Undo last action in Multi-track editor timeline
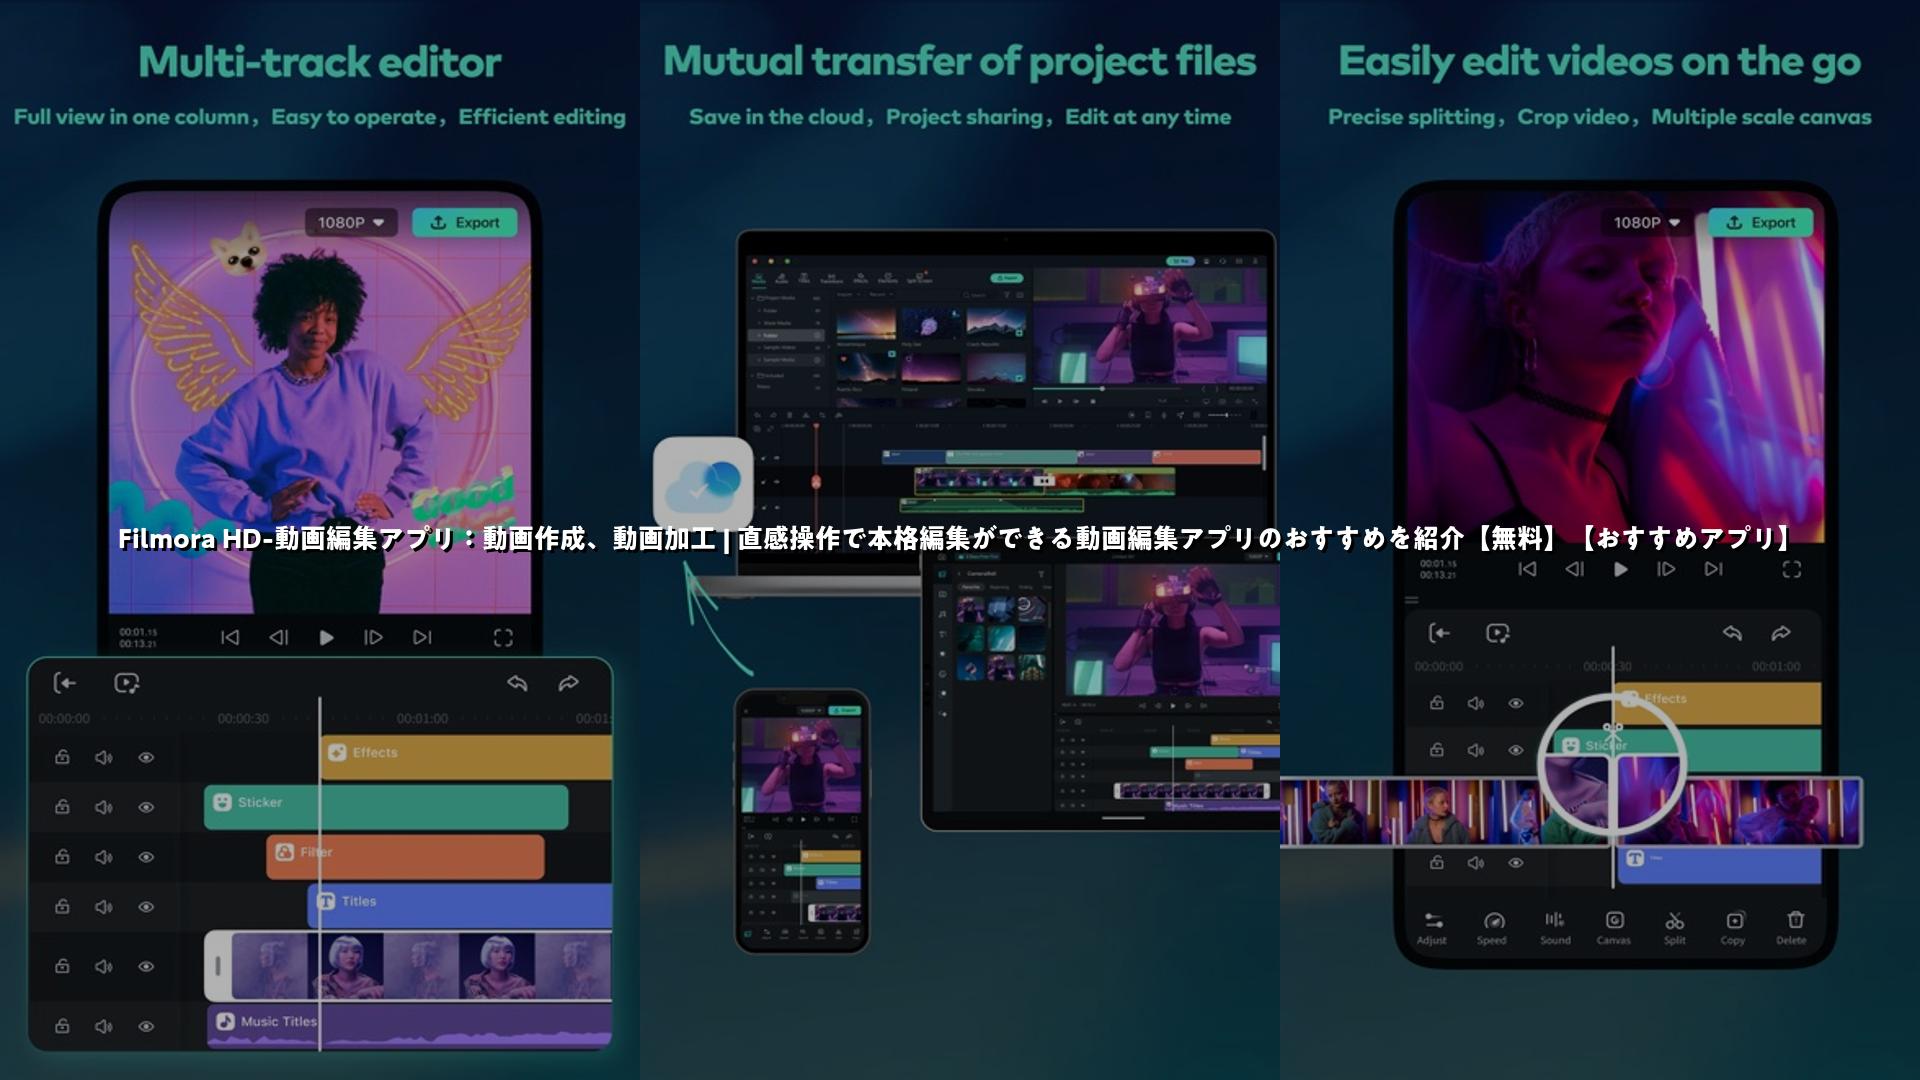 [517, 683]
